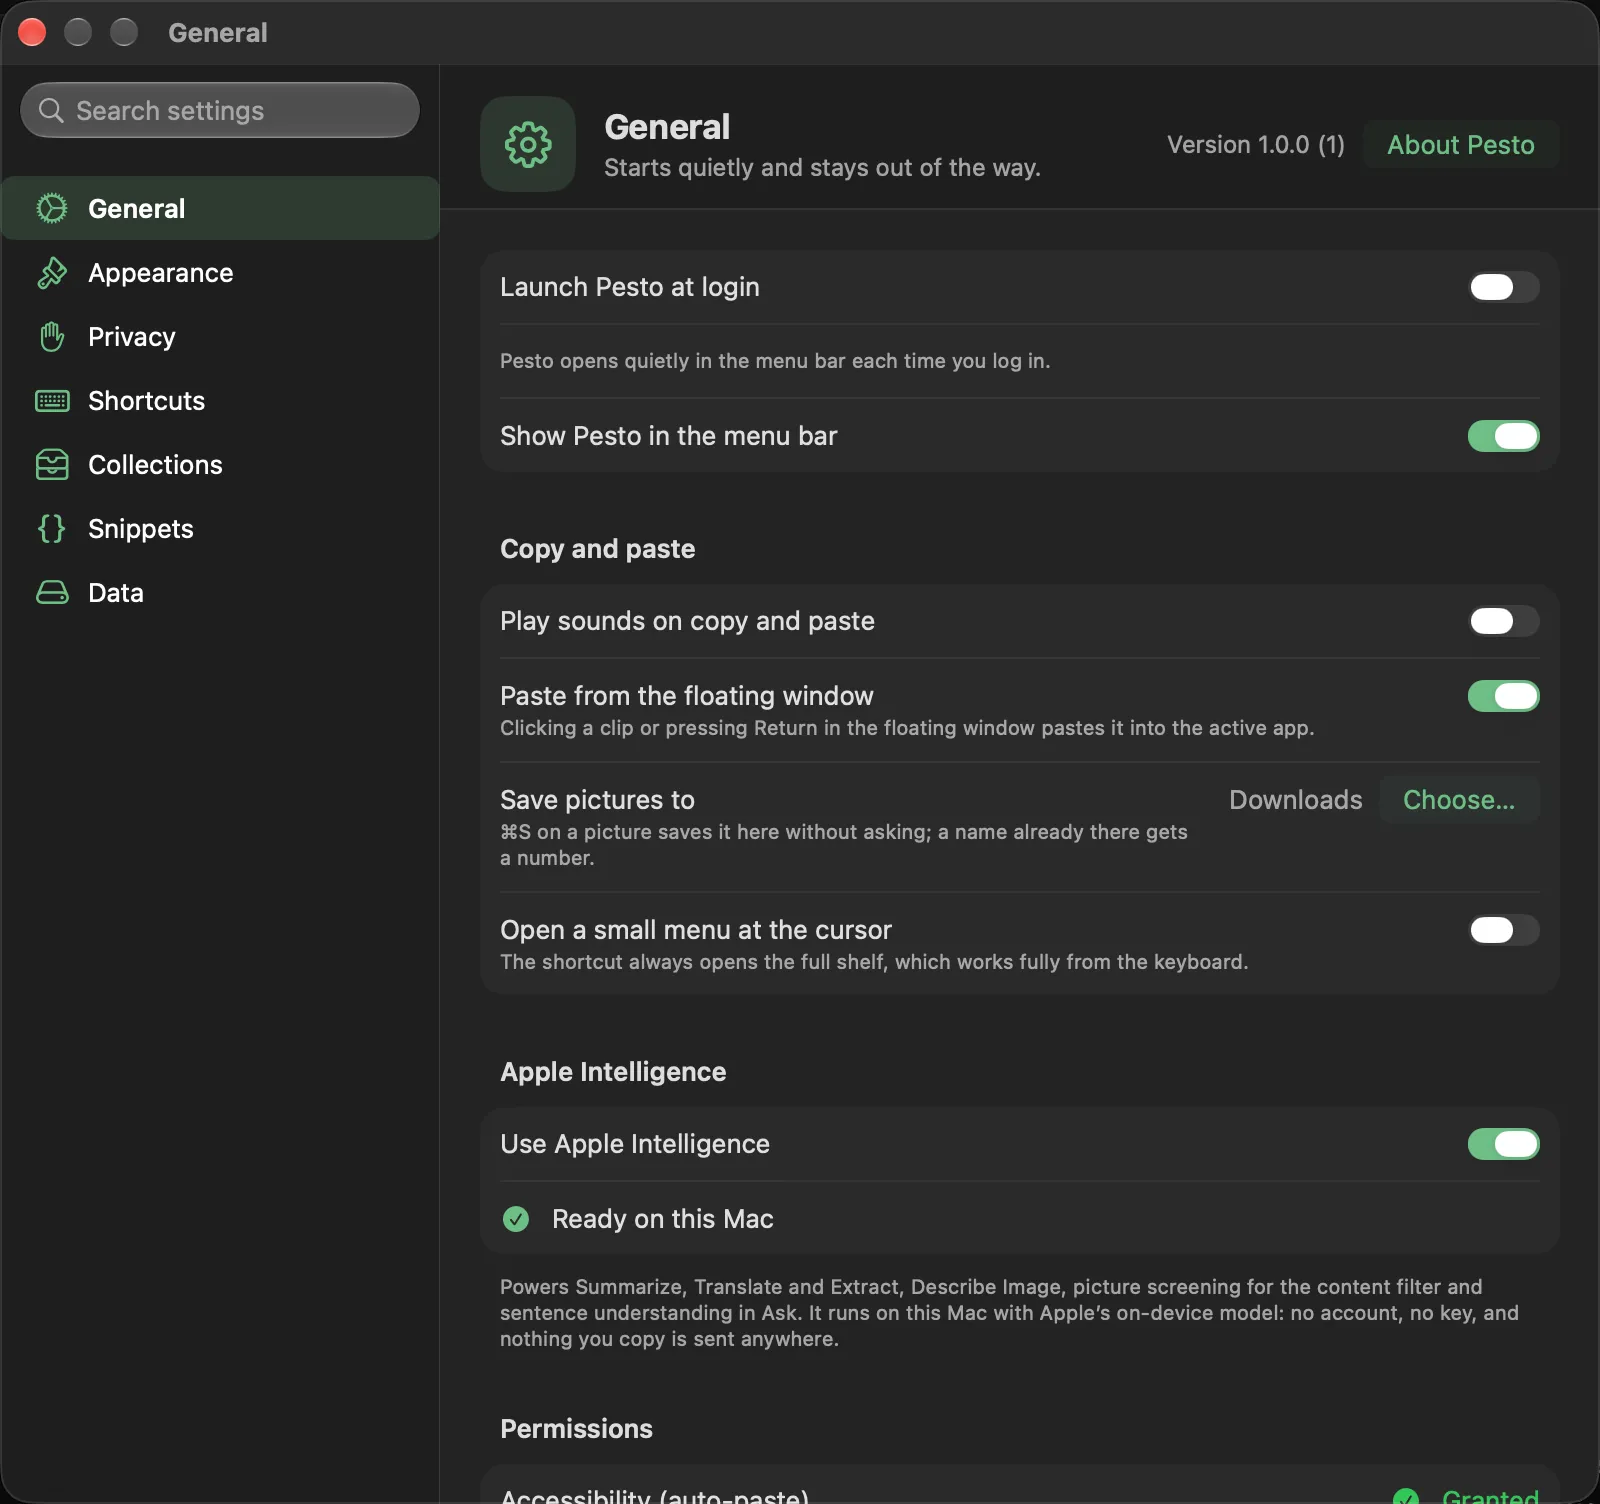
Task: Click the Version 1.0.0 (1) text
Action: 1256,145
